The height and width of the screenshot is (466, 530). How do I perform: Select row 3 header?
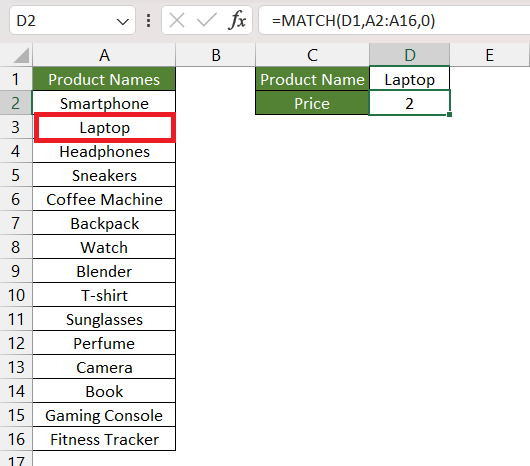click(x=16, y=127)
